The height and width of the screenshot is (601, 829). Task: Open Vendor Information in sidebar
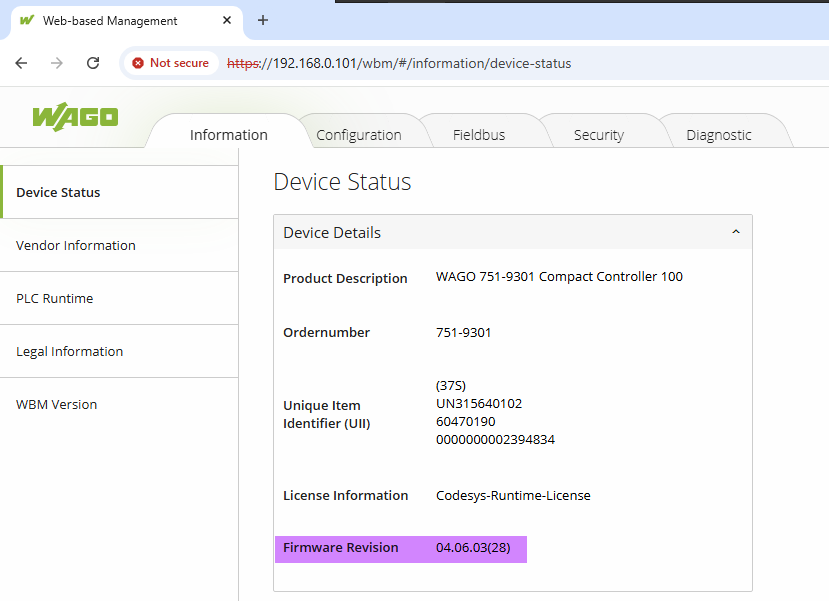click(76, 245)
